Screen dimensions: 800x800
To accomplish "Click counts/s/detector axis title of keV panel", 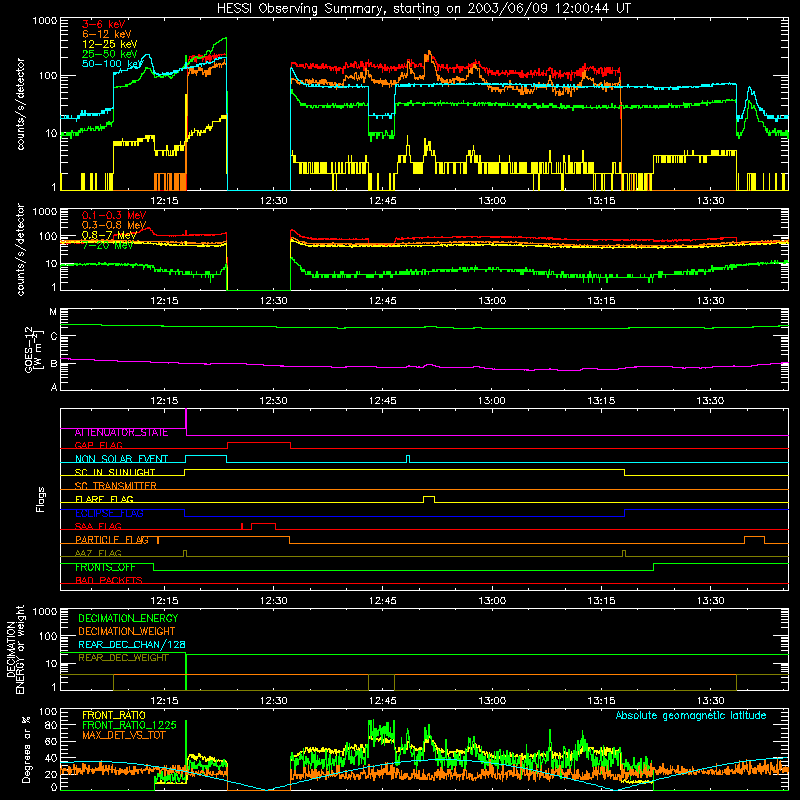I will coord(21,104).
